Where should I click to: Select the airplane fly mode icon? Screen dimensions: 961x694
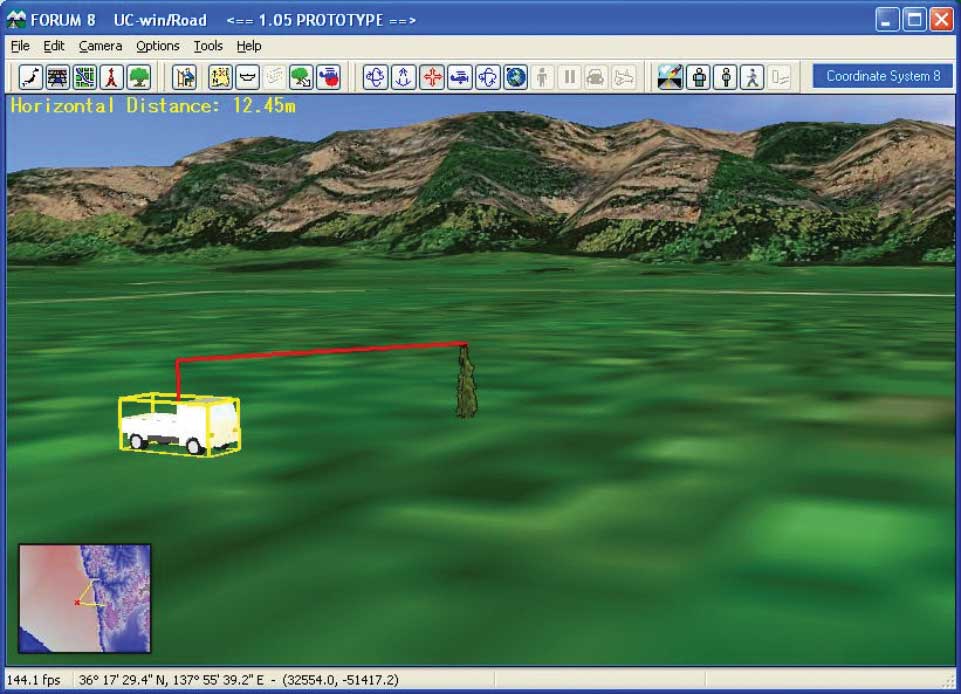click(460, 77)
